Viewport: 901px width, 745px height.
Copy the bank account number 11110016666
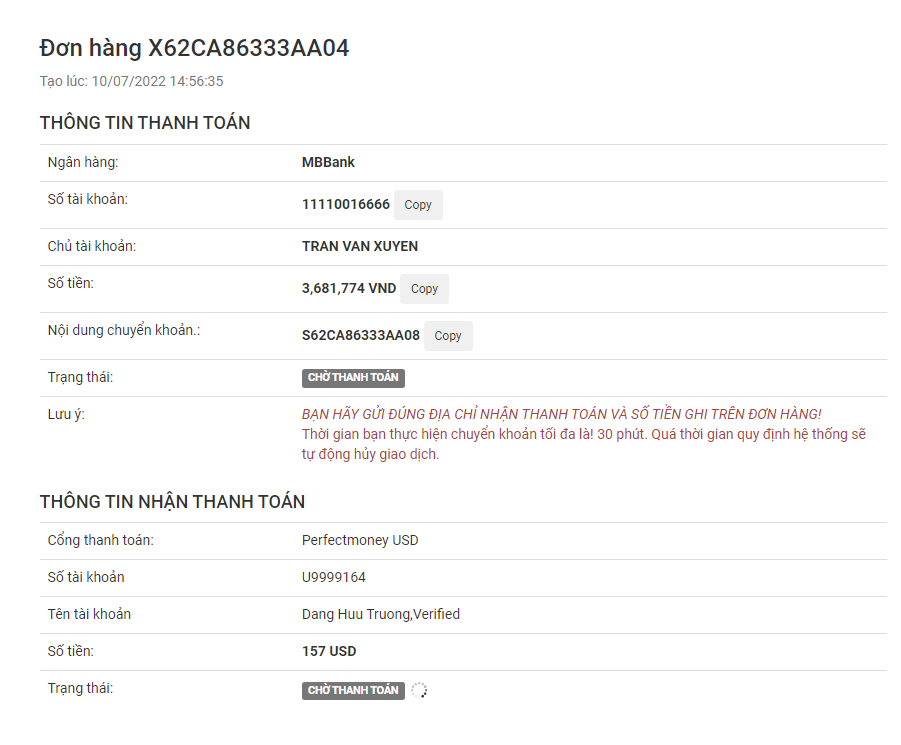click(x=418, y=205)
